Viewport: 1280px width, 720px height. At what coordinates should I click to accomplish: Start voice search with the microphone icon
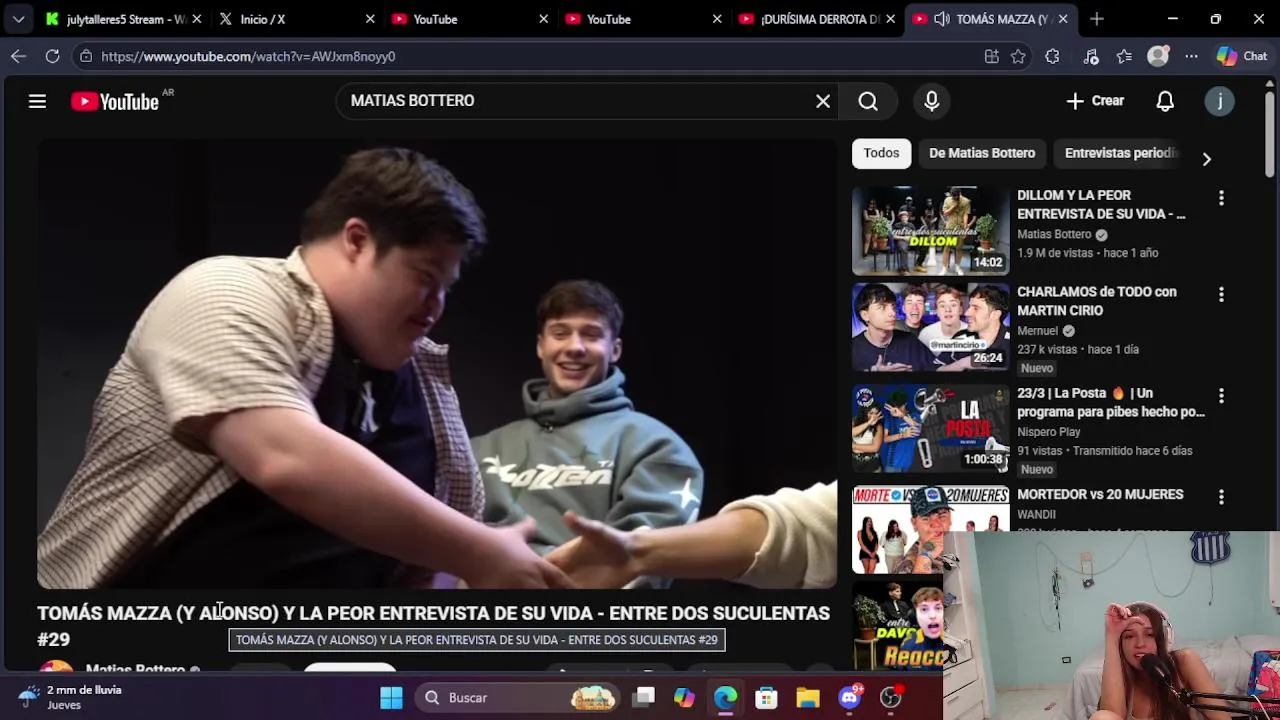click(931, 101)
